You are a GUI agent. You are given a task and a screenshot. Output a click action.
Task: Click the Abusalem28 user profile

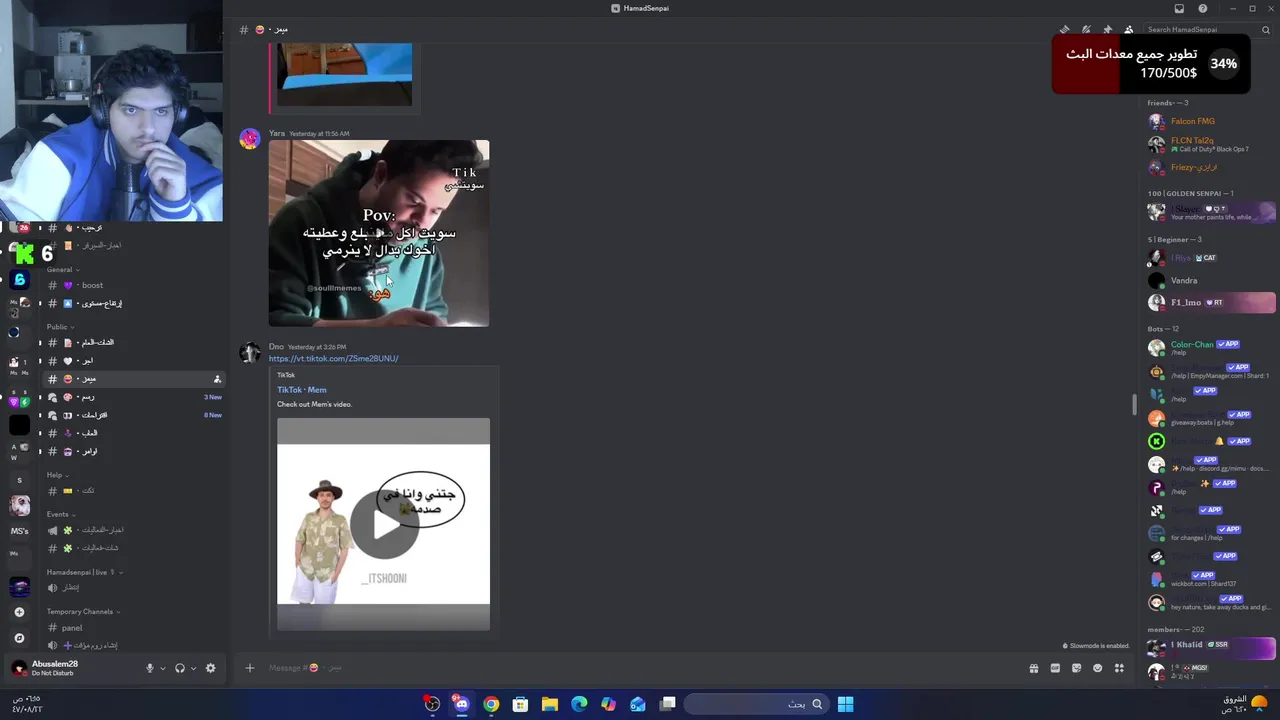(55, 668)
